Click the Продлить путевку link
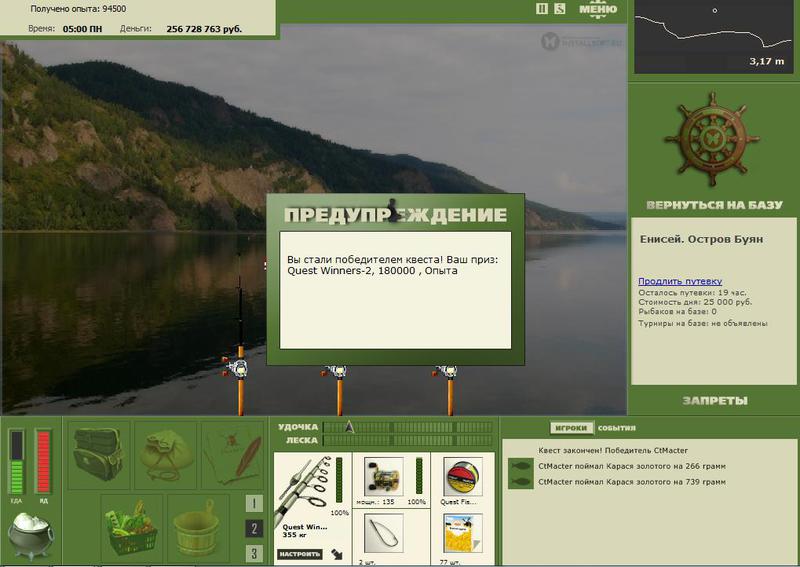This screenshot has height=567, width=800. pos(680,281)
